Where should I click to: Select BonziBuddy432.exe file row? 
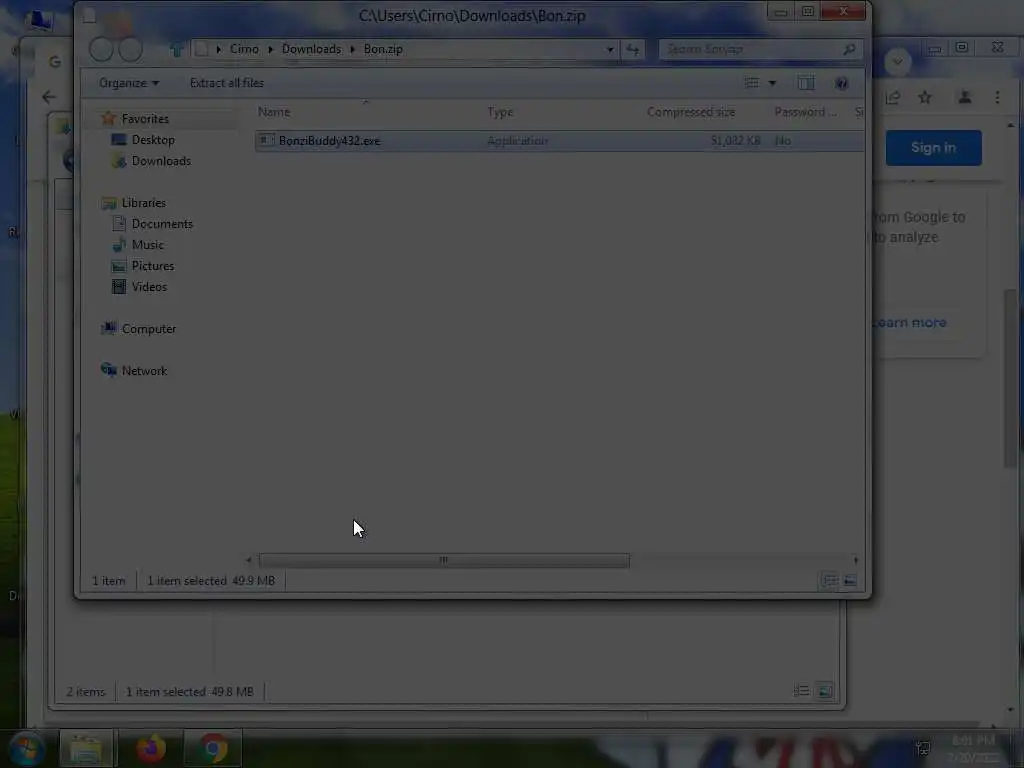point(560,140)
